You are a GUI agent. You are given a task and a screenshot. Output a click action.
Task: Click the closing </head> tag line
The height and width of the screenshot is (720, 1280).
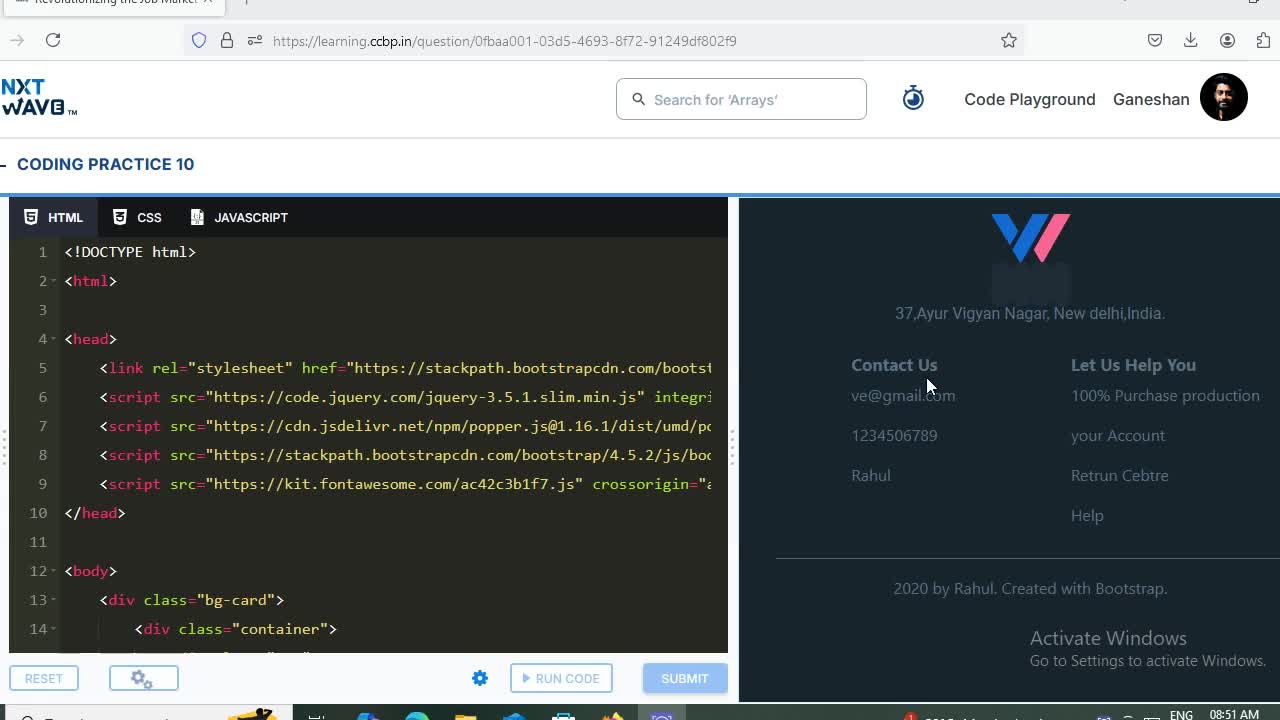(95, 513)
